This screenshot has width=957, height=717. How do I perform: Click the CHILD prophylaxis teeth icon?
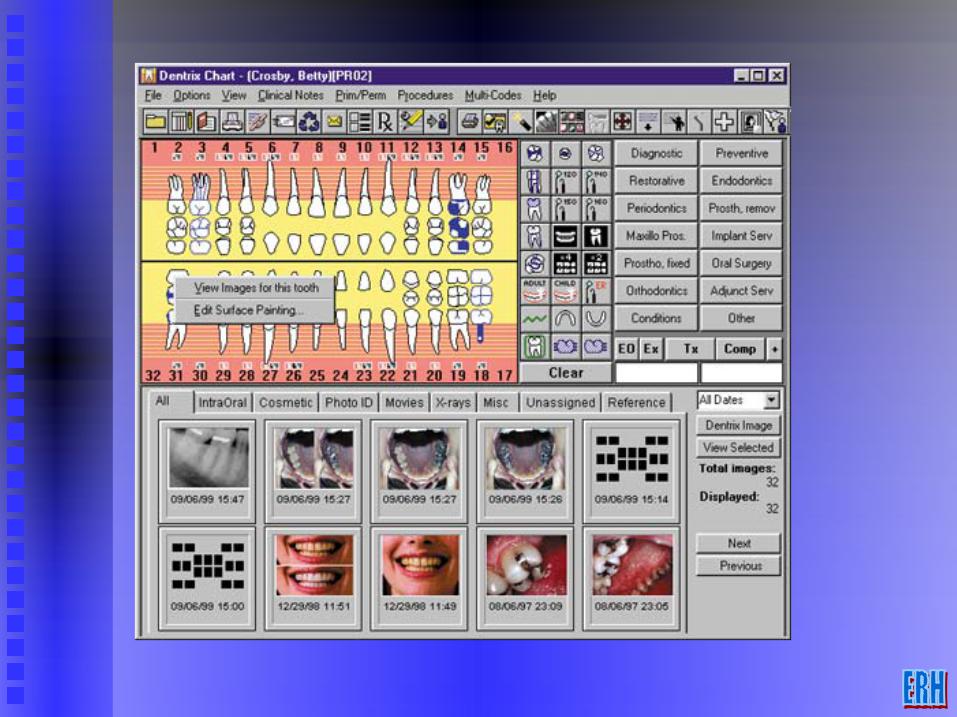565,291
